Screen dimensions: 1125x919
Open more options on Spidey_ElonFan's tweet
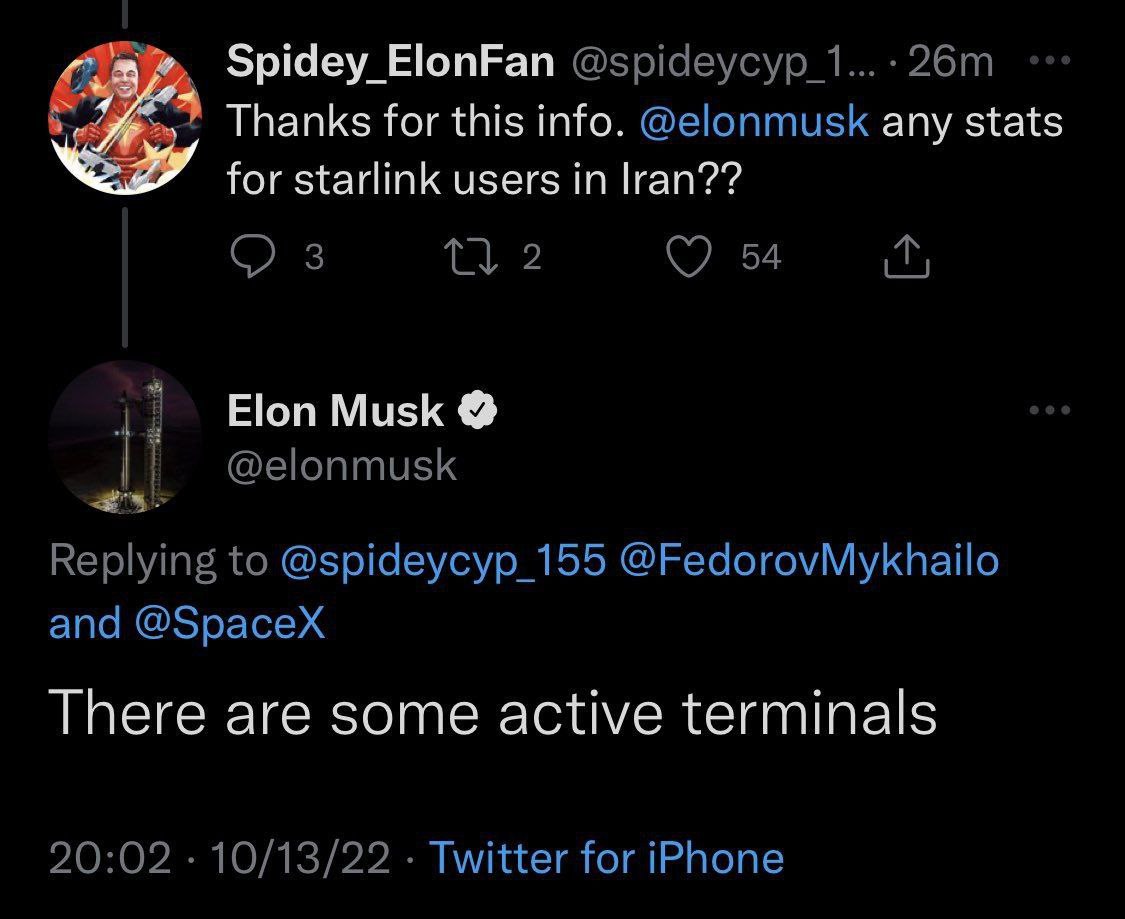1050,62
